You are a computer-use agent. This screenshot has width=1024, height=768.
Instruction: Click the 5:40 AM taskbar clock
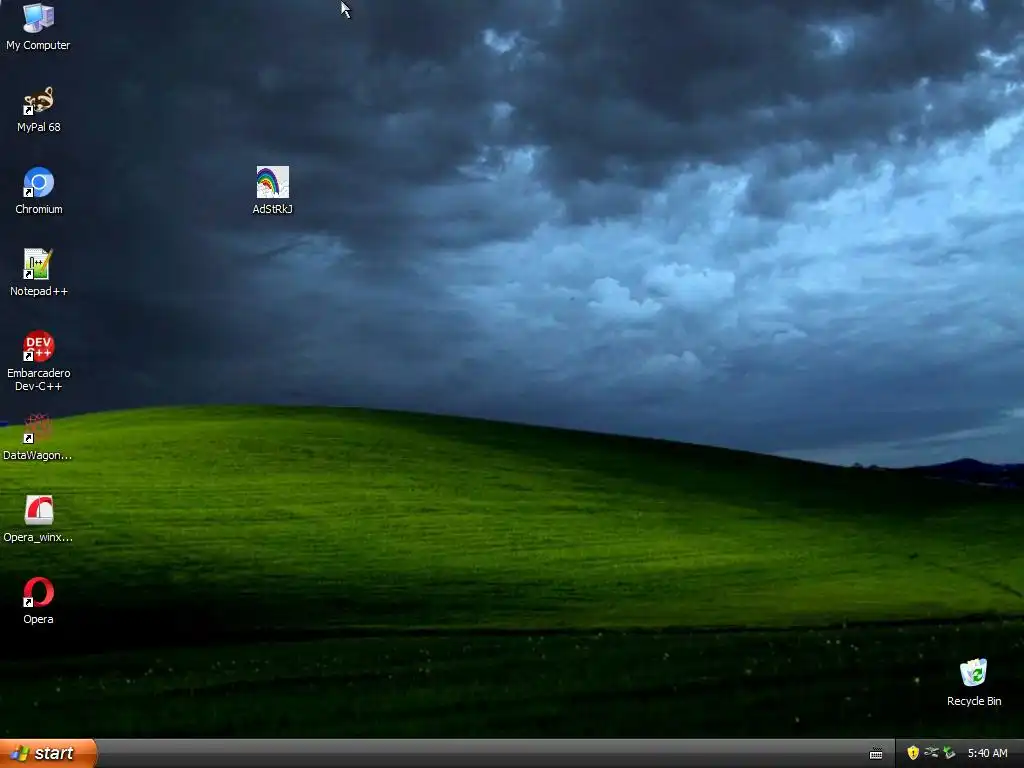tap(987, 754)
